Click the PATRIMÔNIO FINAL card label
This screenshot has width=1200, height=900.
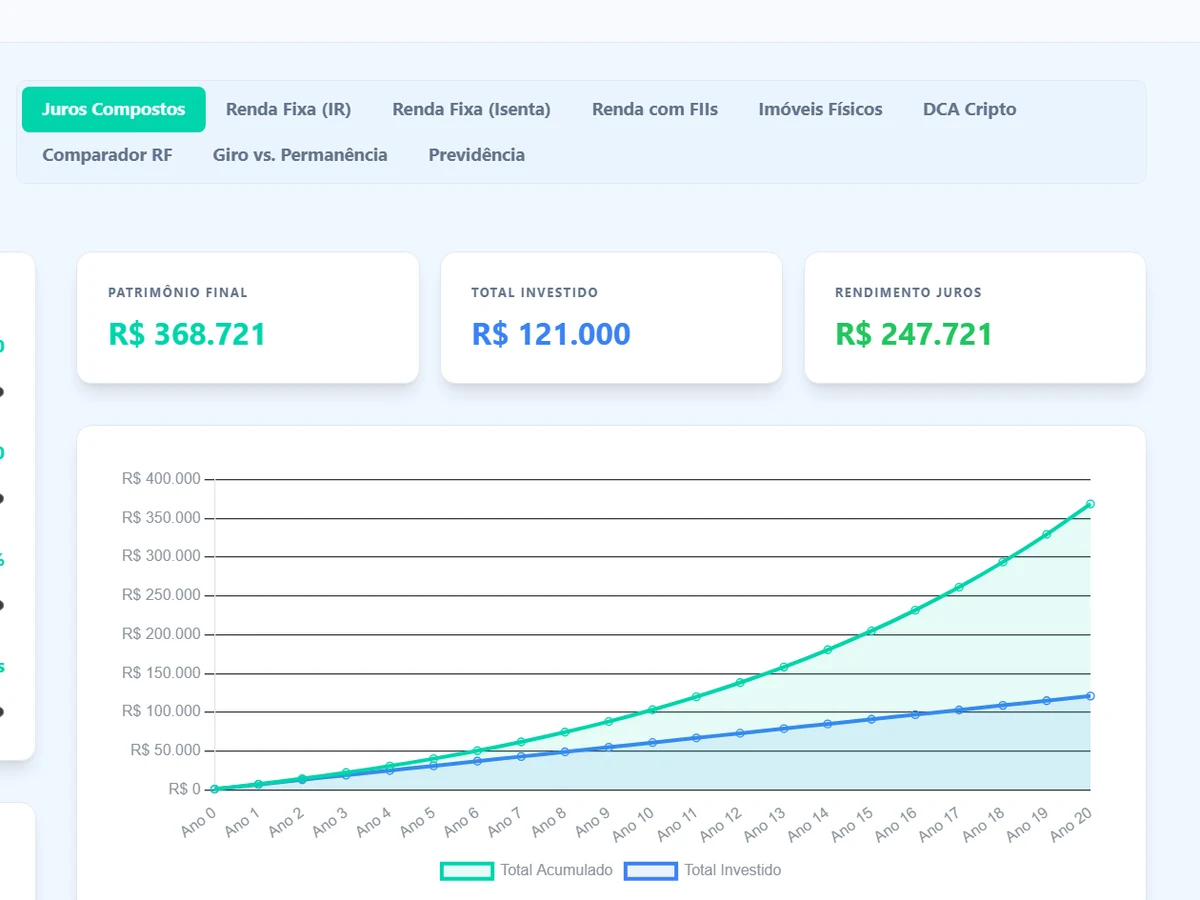[178, 293]
